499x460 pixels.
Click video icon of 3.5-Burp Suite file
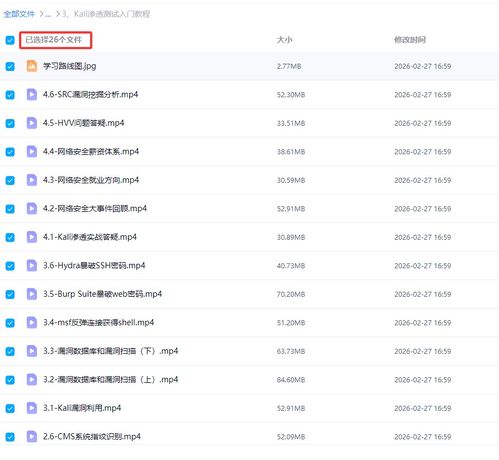pos(32,294)
